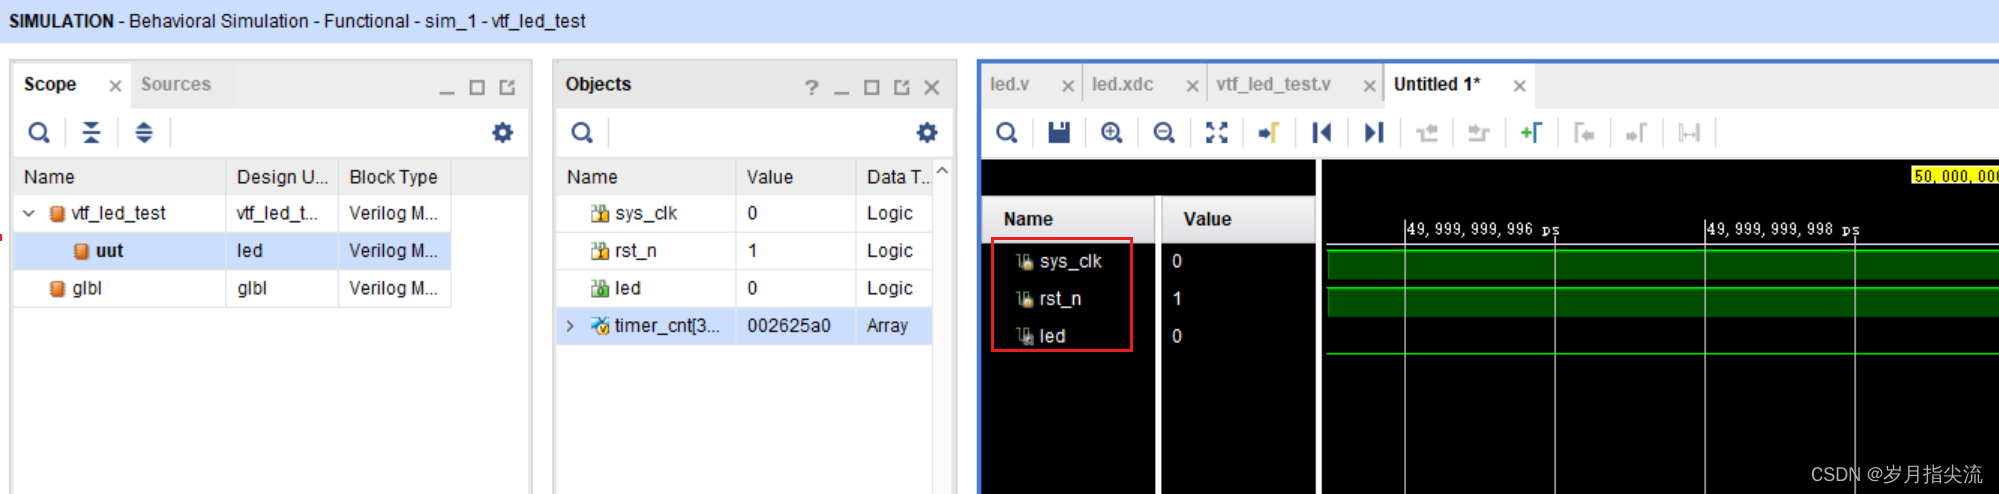
Task: Close the led.xdc tab
Action: [1192, 86]
